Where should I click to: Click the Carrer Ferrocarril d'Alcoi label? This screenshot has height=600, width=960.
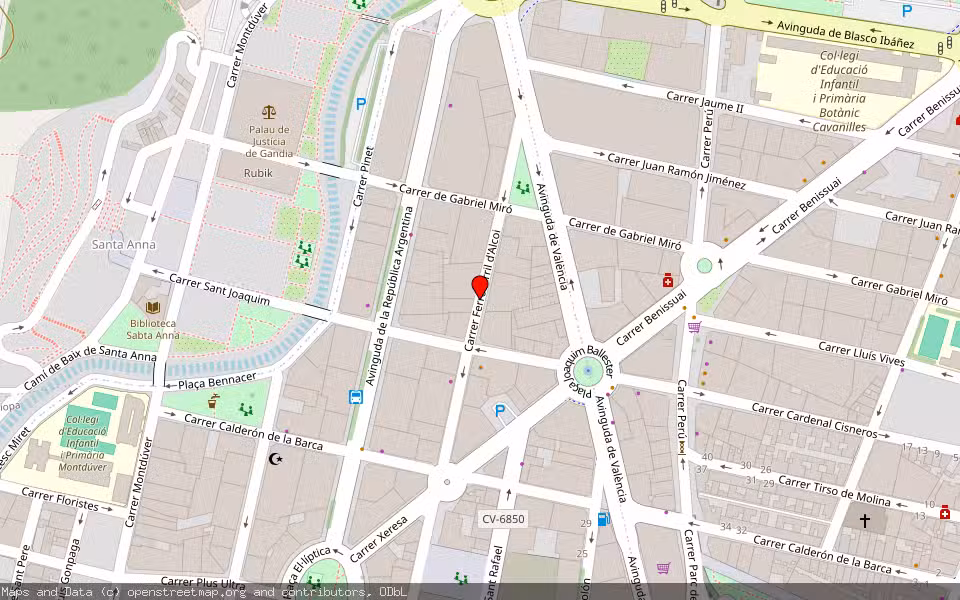tap(483, 290)
